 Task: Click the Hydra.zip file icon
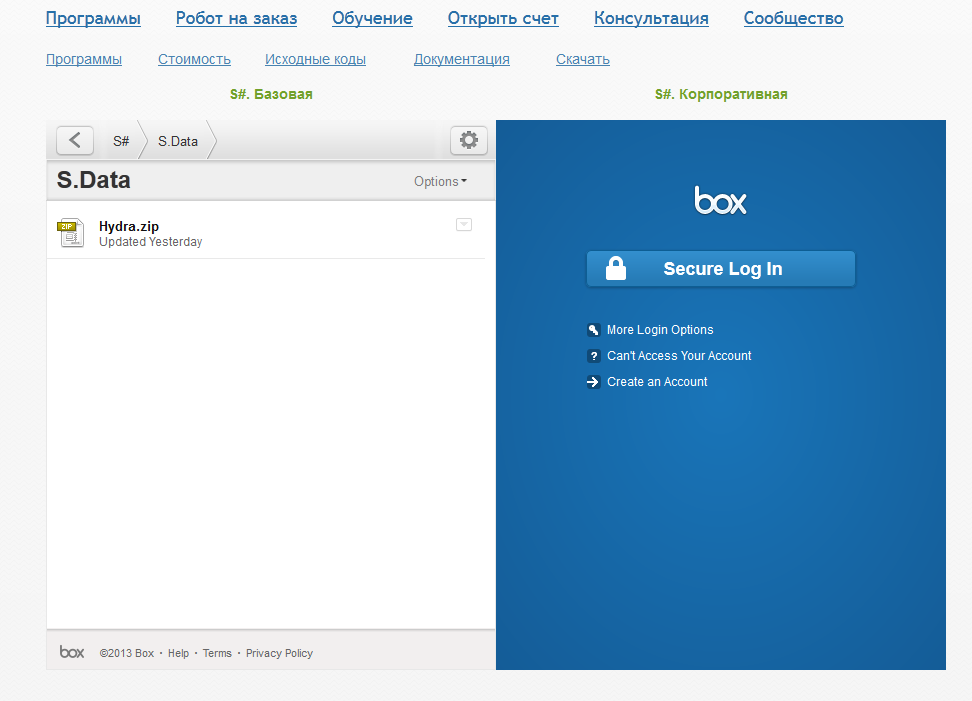(x=71, y=233)
